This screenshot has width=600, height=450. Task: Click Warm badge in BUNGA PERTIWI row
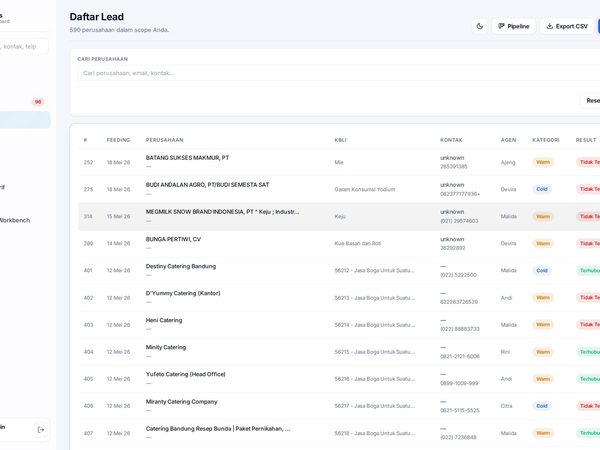tap(543, 243)
